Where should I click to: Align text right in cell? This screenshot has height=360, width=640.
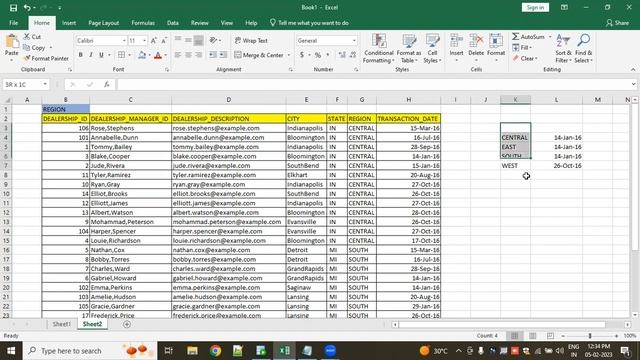click(x=198, y=55)
